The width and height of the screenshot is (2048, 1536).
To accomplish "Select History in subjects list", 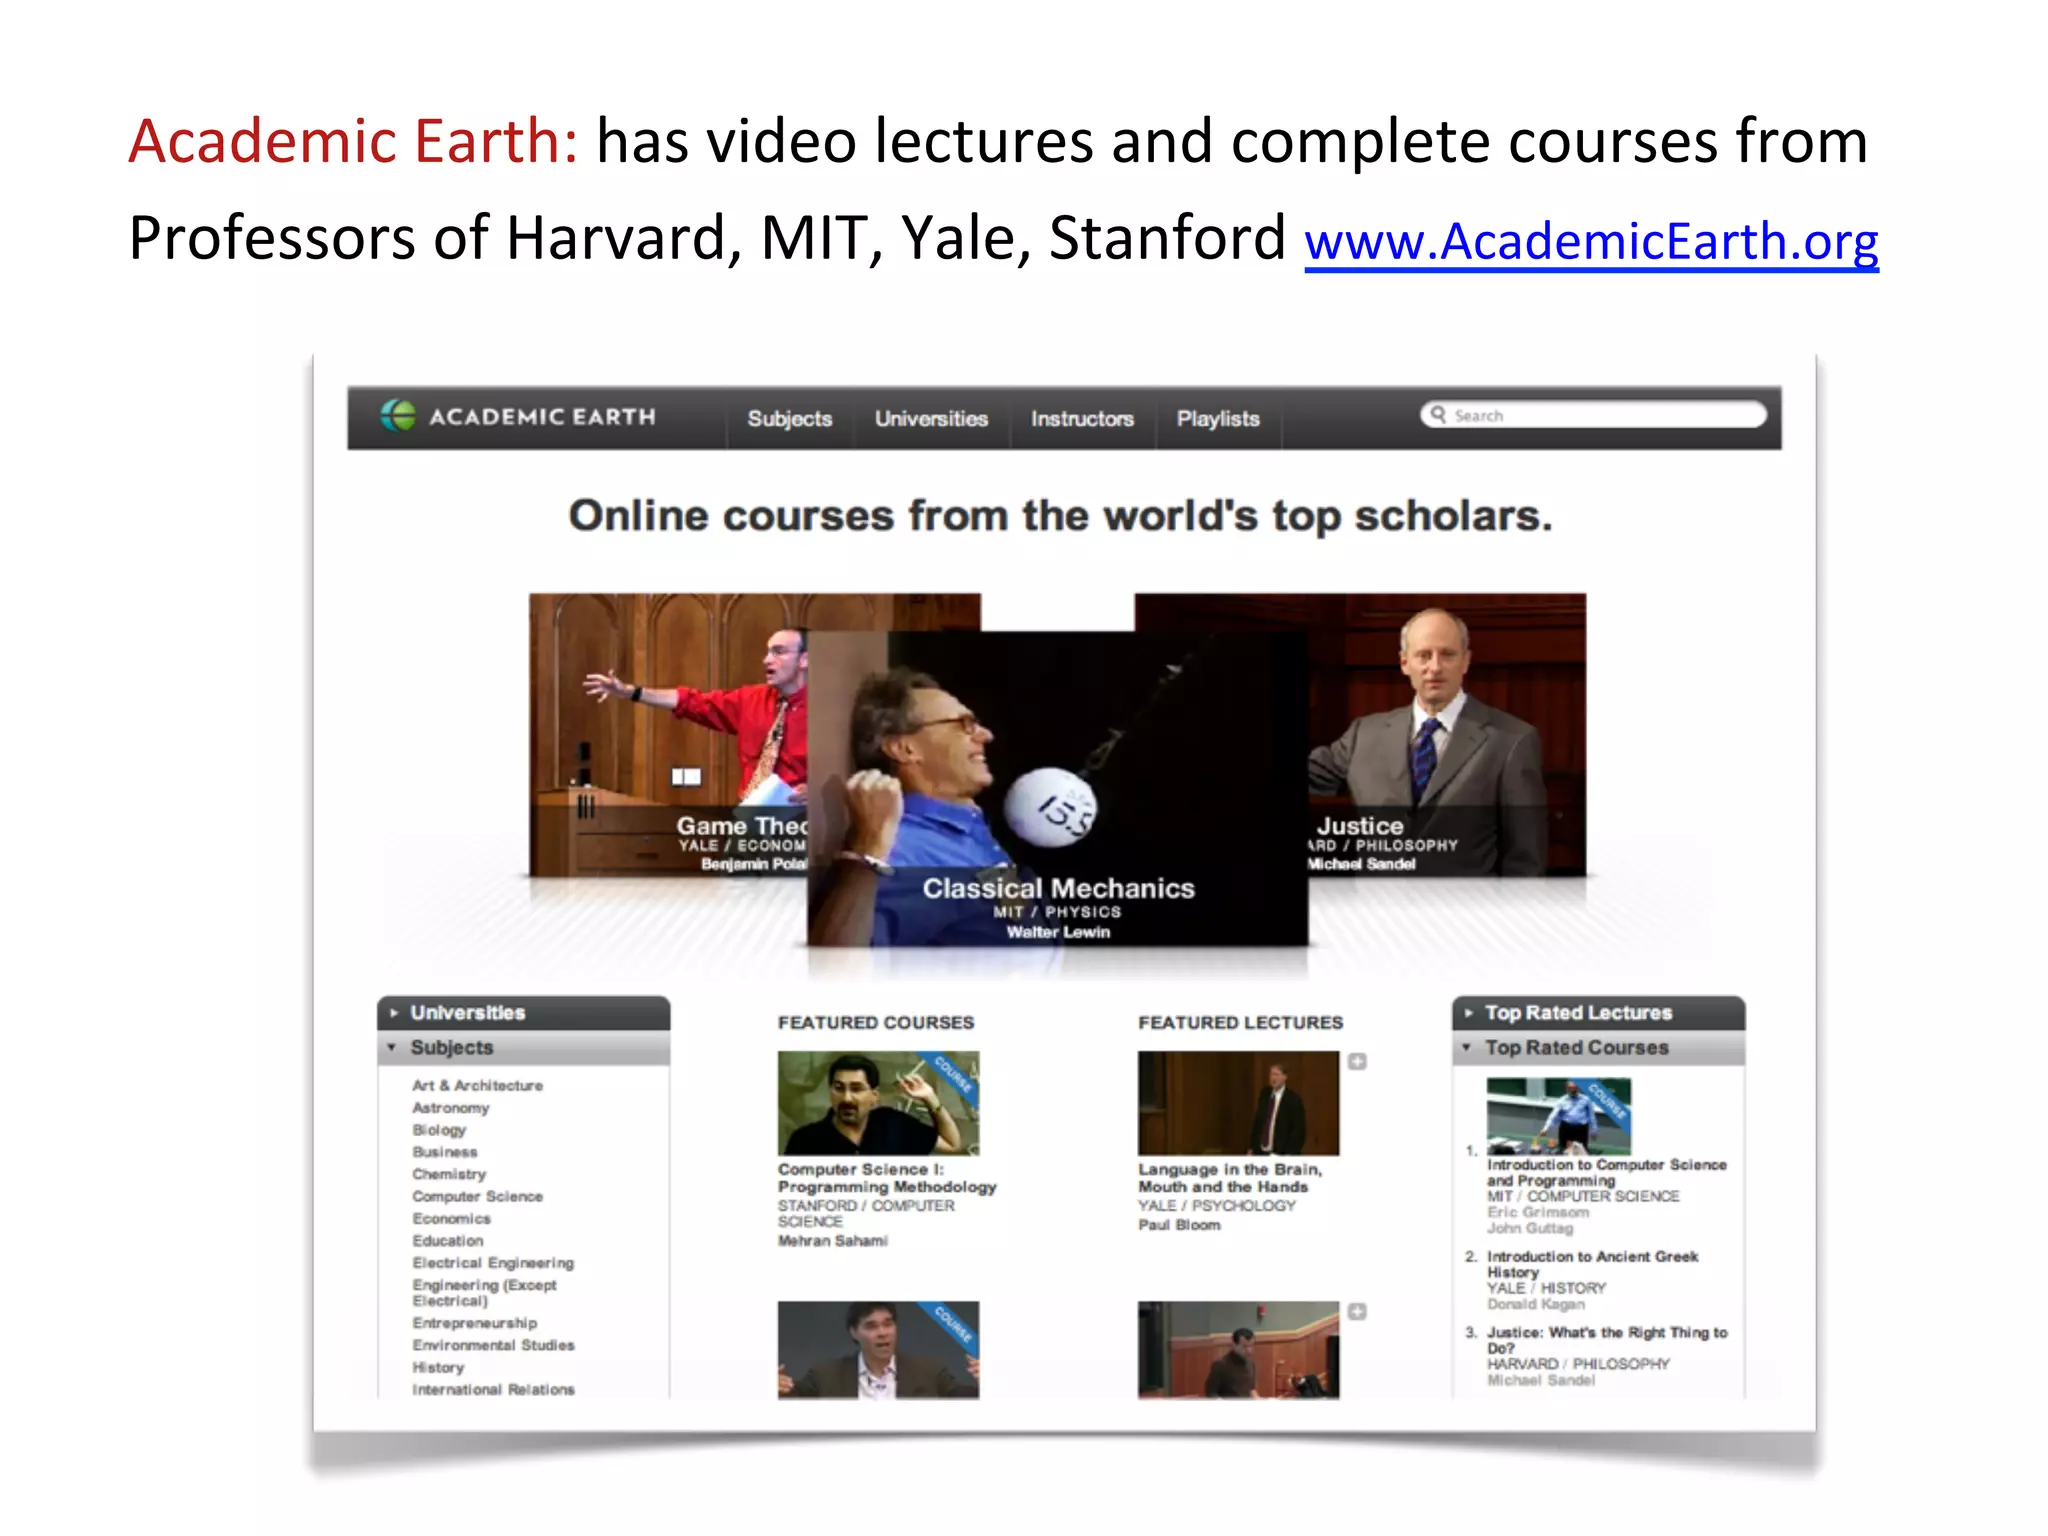I will 438,1367.
